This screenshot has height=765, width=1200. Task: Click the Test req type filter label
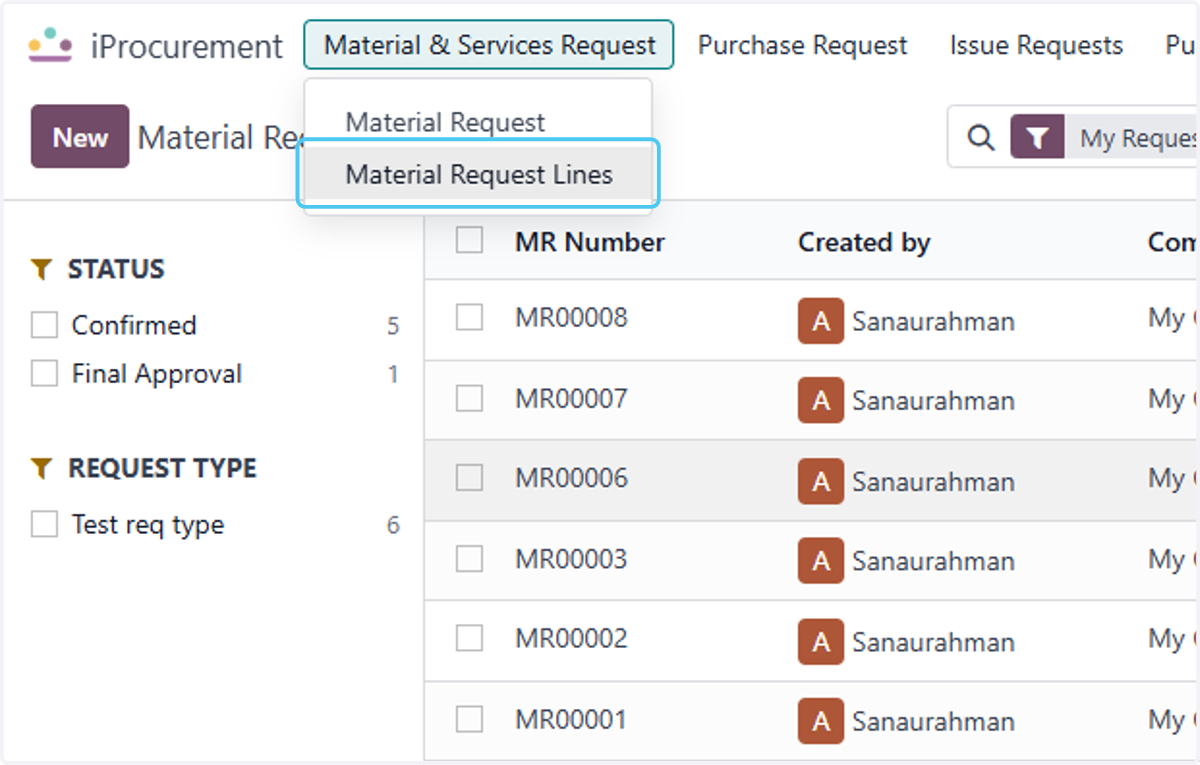coord(148,525)
